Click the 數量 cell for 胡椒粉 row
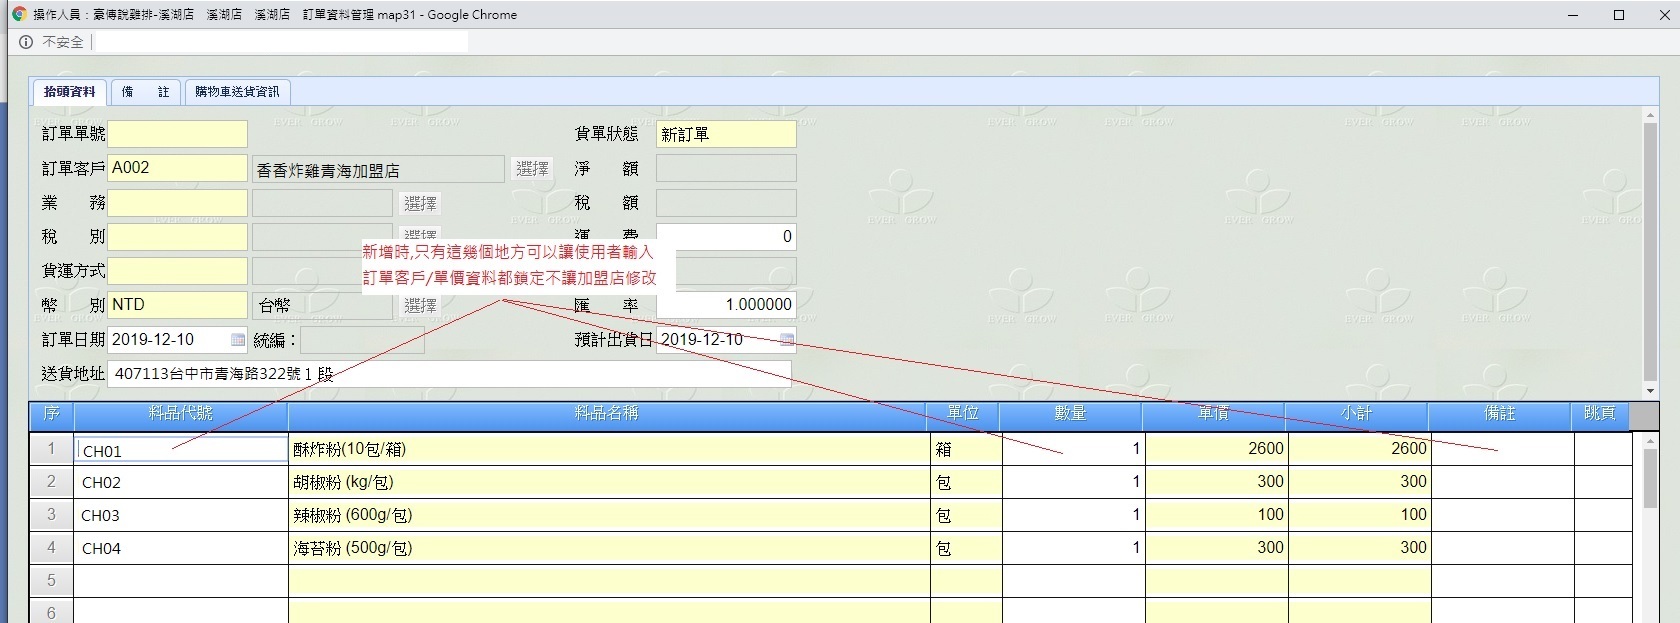Screen dimensions: 1680x623 pyautogui.click(x=1072, y=482)
